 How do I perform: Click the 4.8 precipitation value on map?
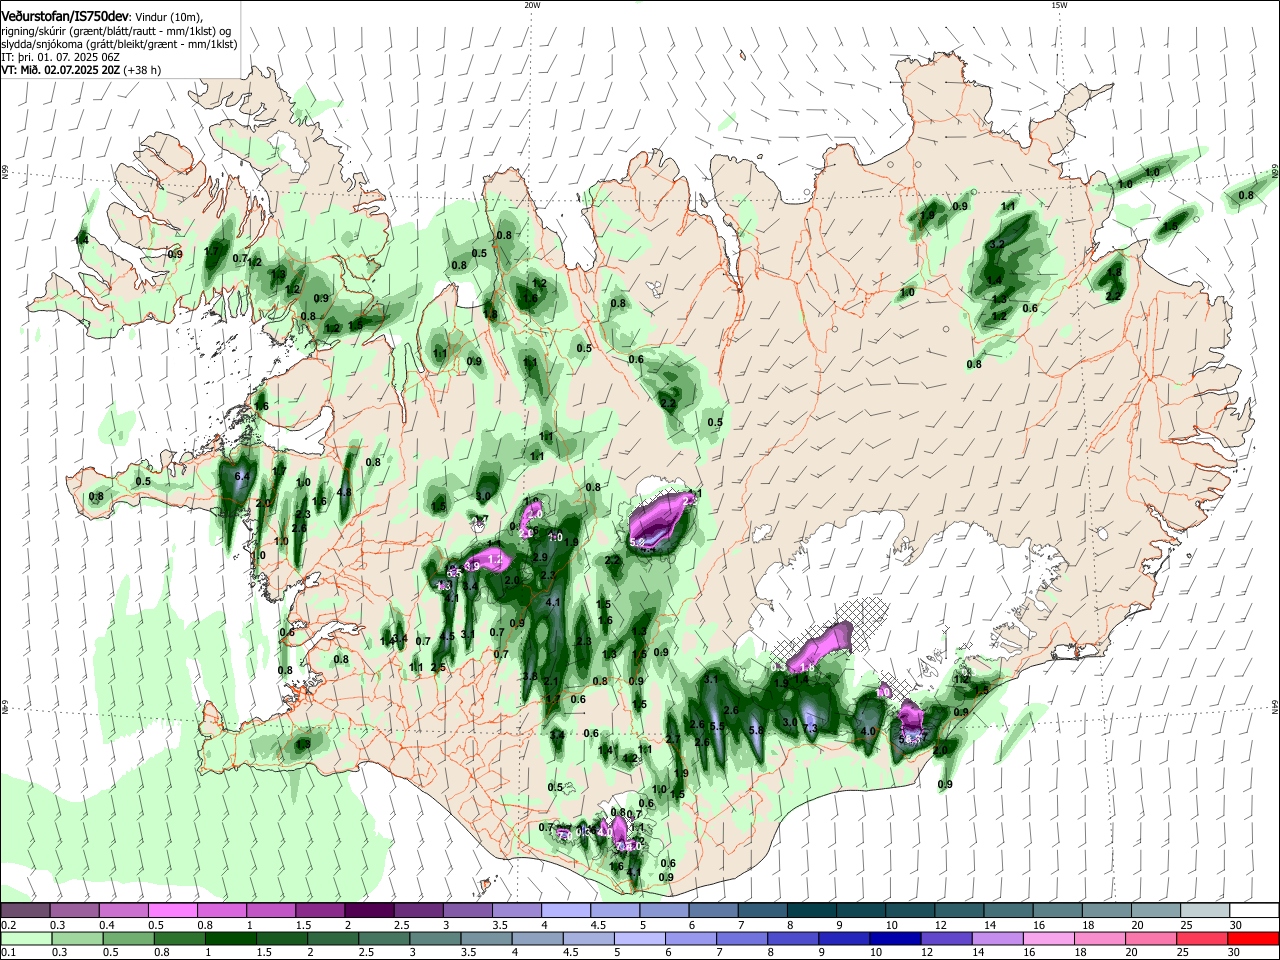pyautogui.click(x=344, y=492)
